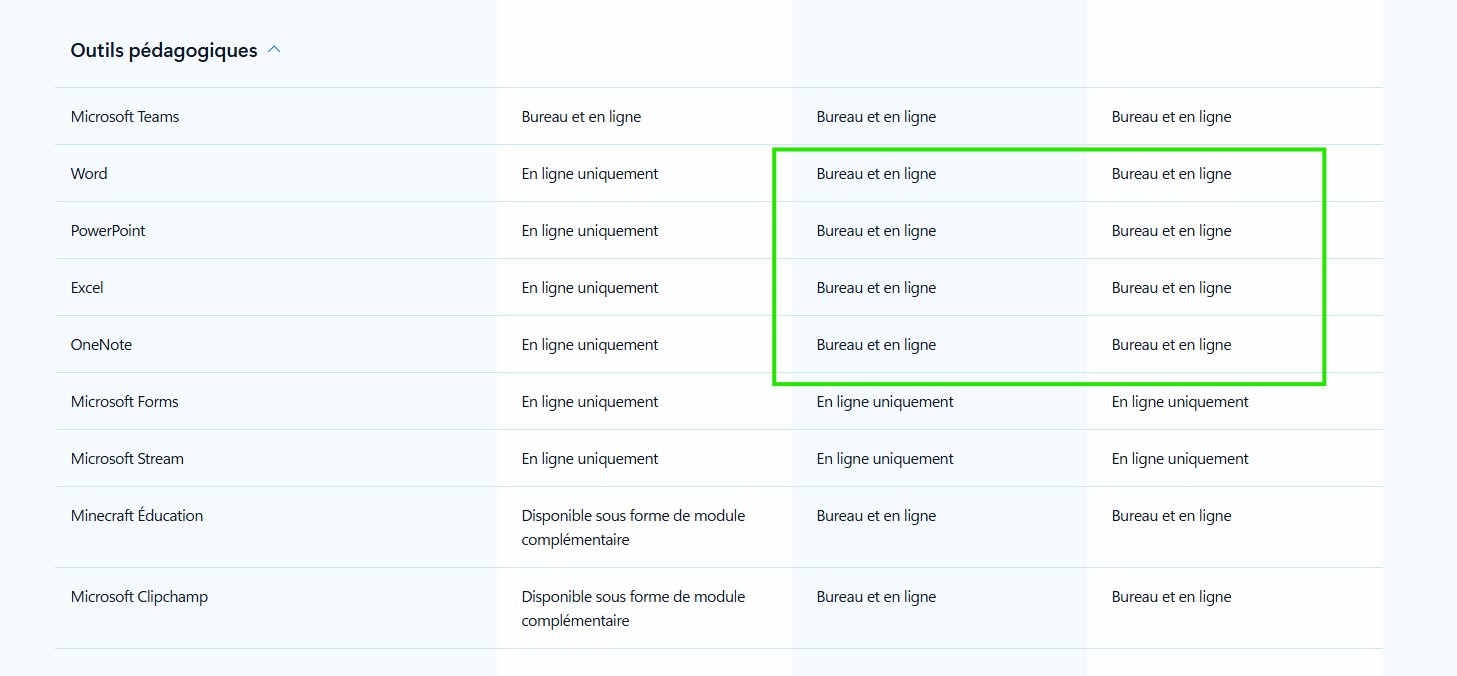Viewport: 1457px width, 676px height.
Task: Select "En ligne uniquement" in the PowerPoint row
Action: click(590, 231)
